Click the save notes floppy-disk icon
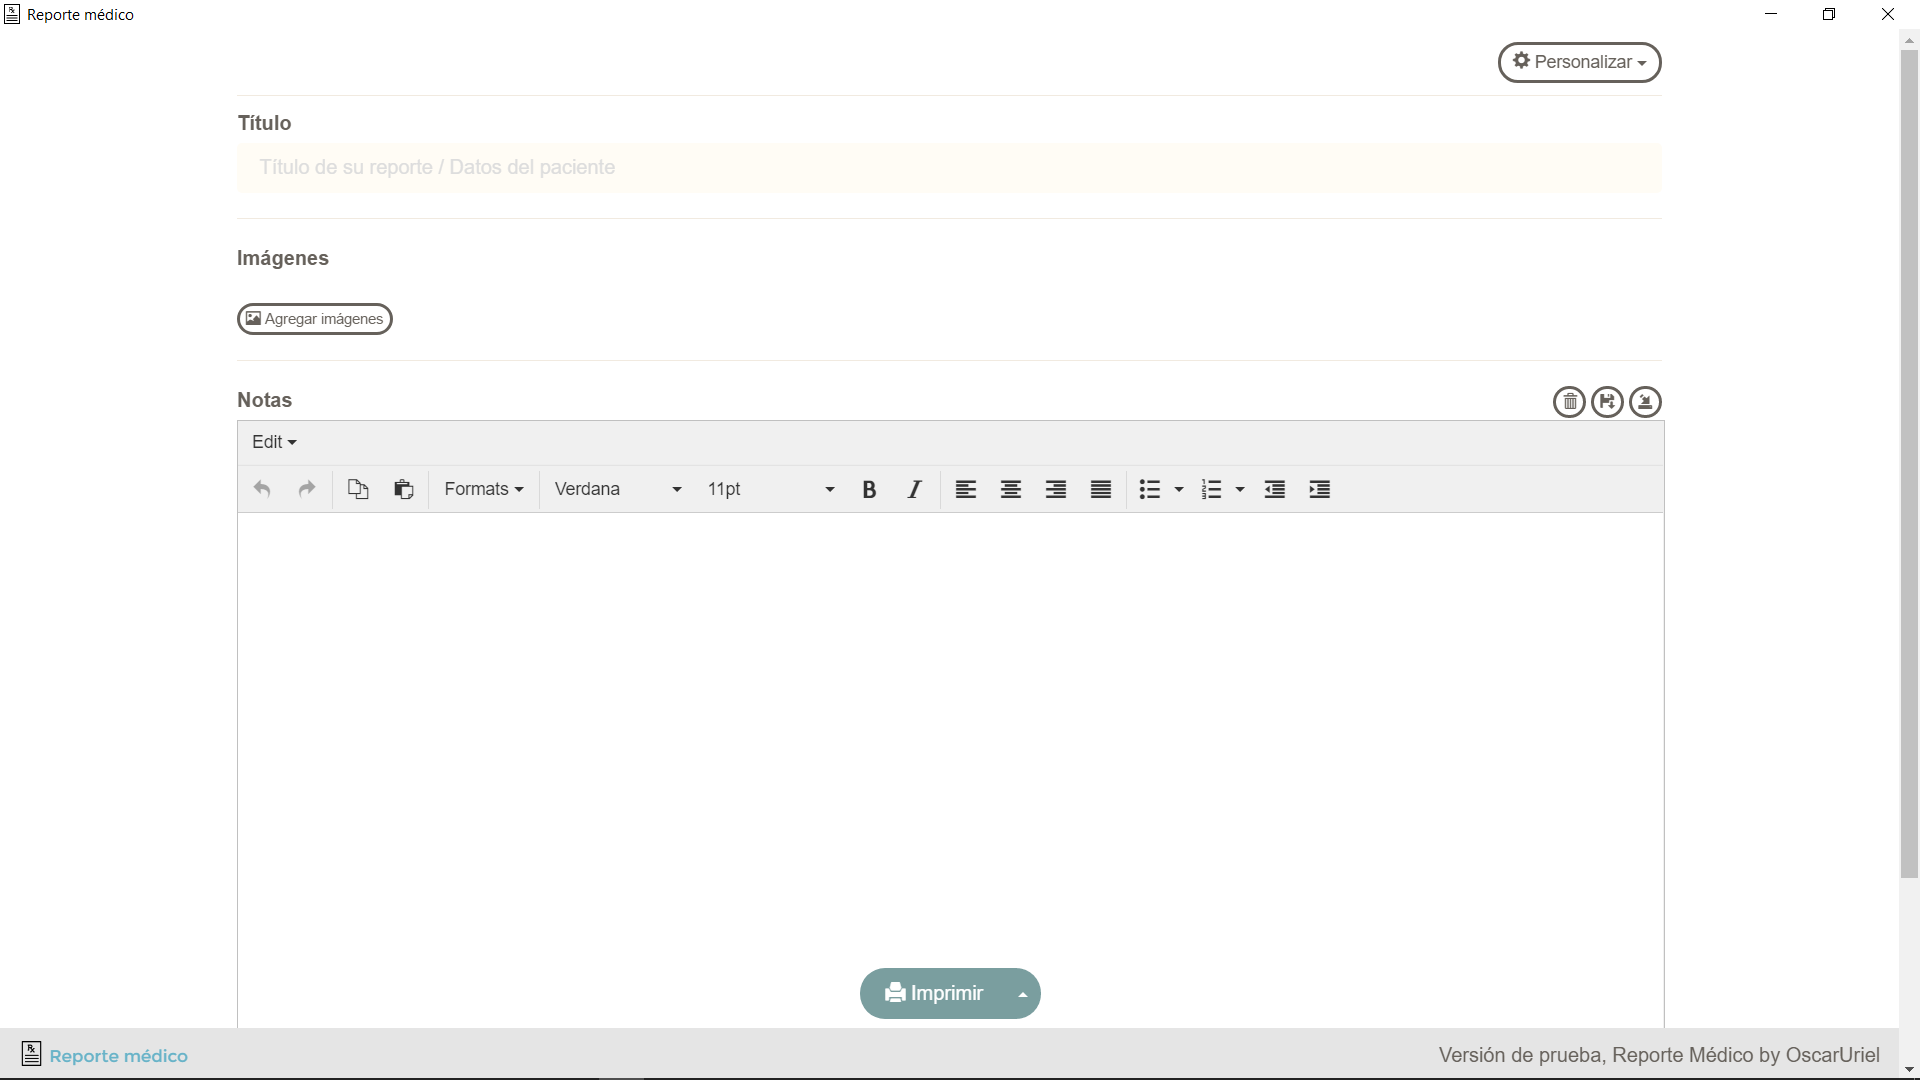This screenshot has height=1080, width=1920. [1607, 402]
